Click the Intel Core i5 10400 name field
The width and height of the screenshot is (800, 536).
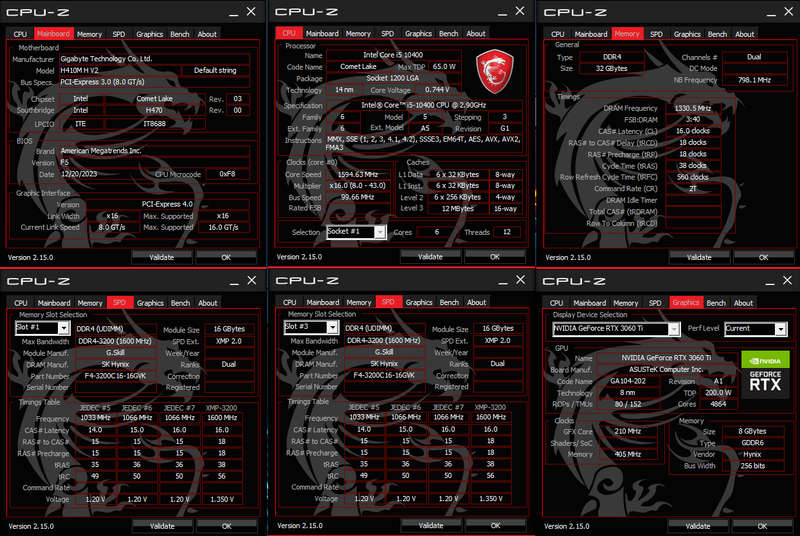pos(393,55)
